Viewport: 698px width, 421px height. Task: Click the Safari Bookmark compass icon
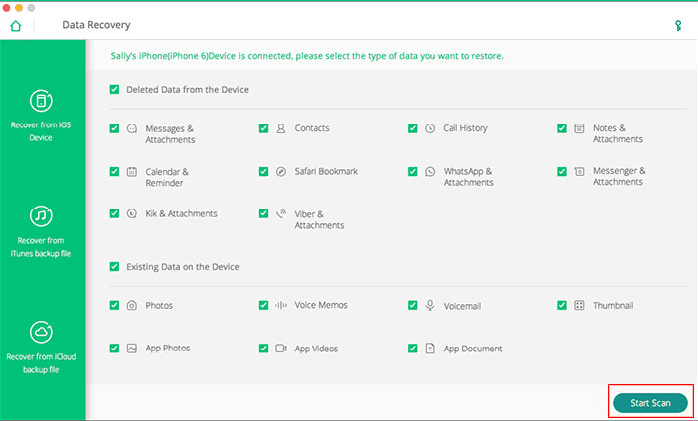point(281,172)
